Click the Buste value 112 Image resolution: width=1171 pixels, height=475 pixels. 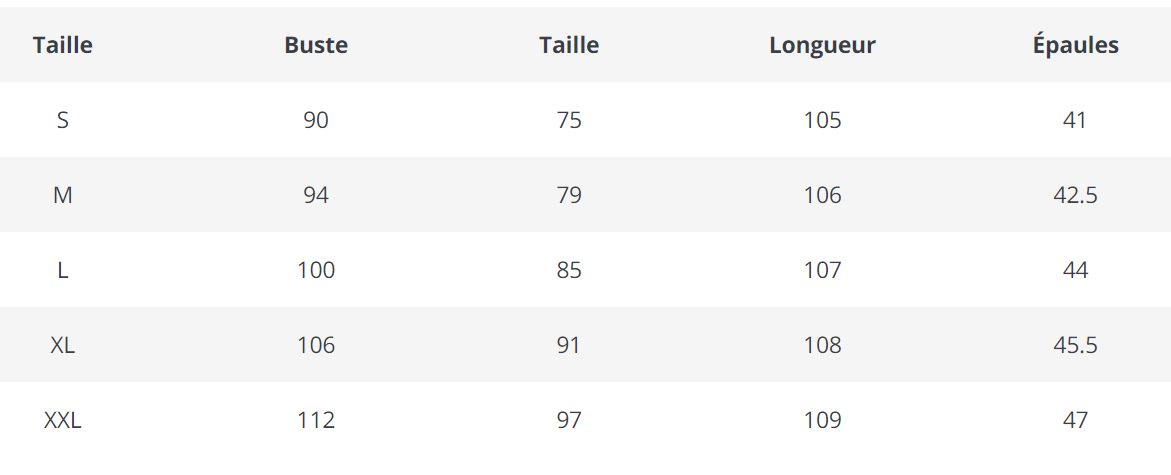click(x=316, y=420)
